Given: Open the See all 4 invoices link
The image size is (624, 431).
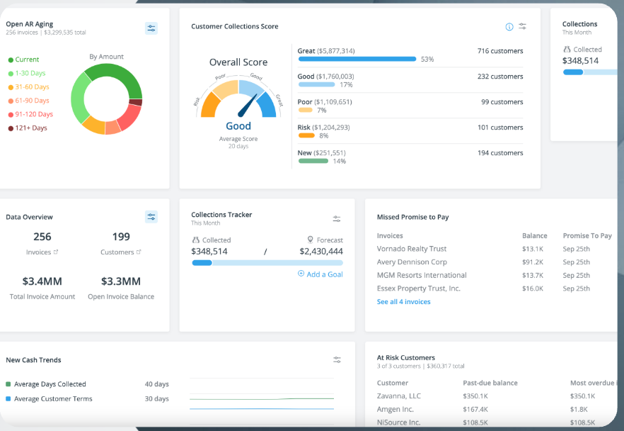Looking at the screenshot, I should coord(403,301).
